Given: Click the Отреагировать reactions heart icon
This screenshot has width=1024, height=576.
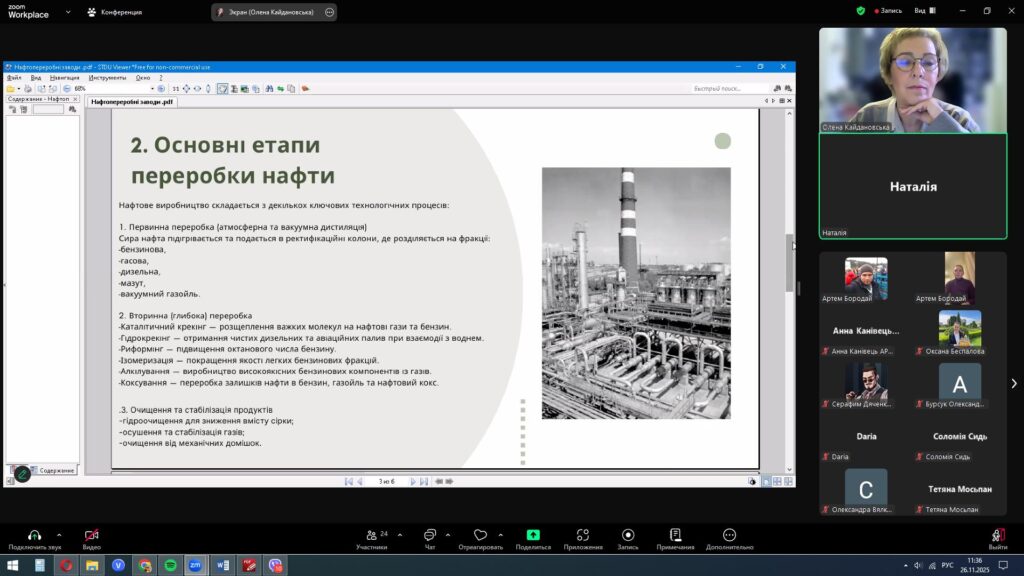Looking at the screenshot, I should tap(480, 535).
